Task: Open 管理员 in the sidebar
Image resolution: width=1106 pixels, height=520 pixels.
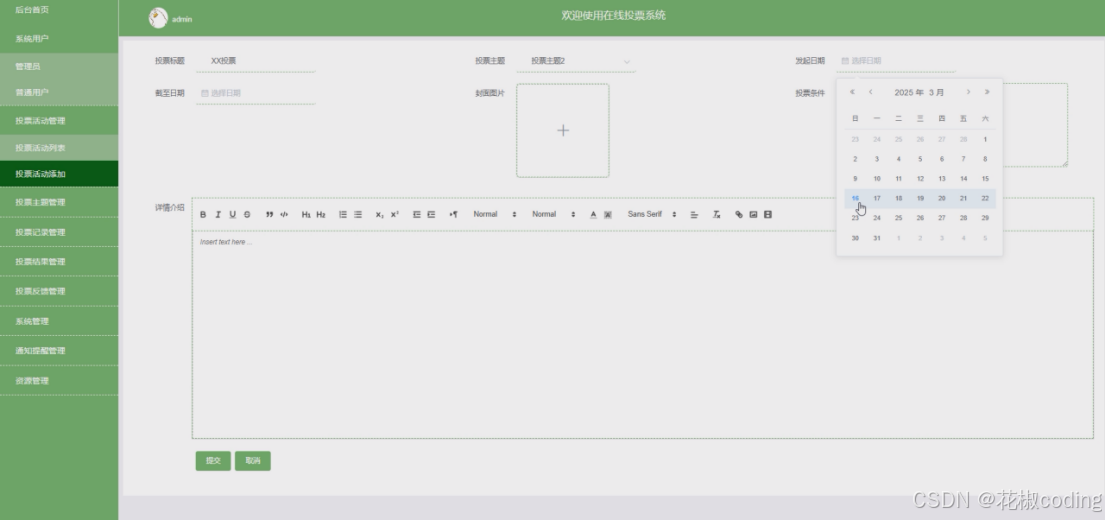Action: pyautogui.click(x=59, y=66)
